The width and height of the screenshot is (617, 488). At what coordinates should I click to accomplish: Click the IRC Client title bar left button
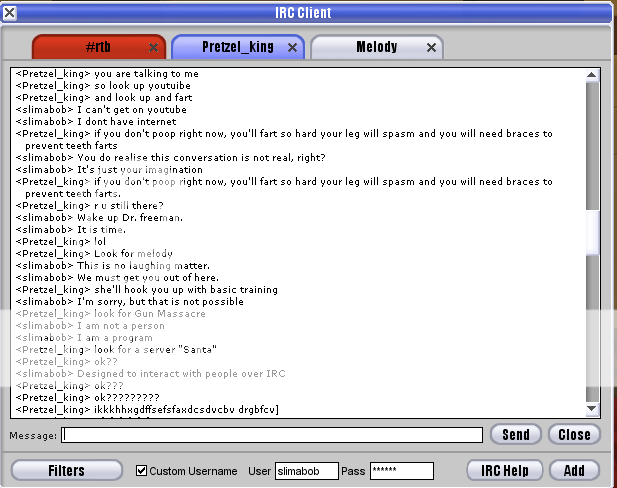(x=11, y=13)
